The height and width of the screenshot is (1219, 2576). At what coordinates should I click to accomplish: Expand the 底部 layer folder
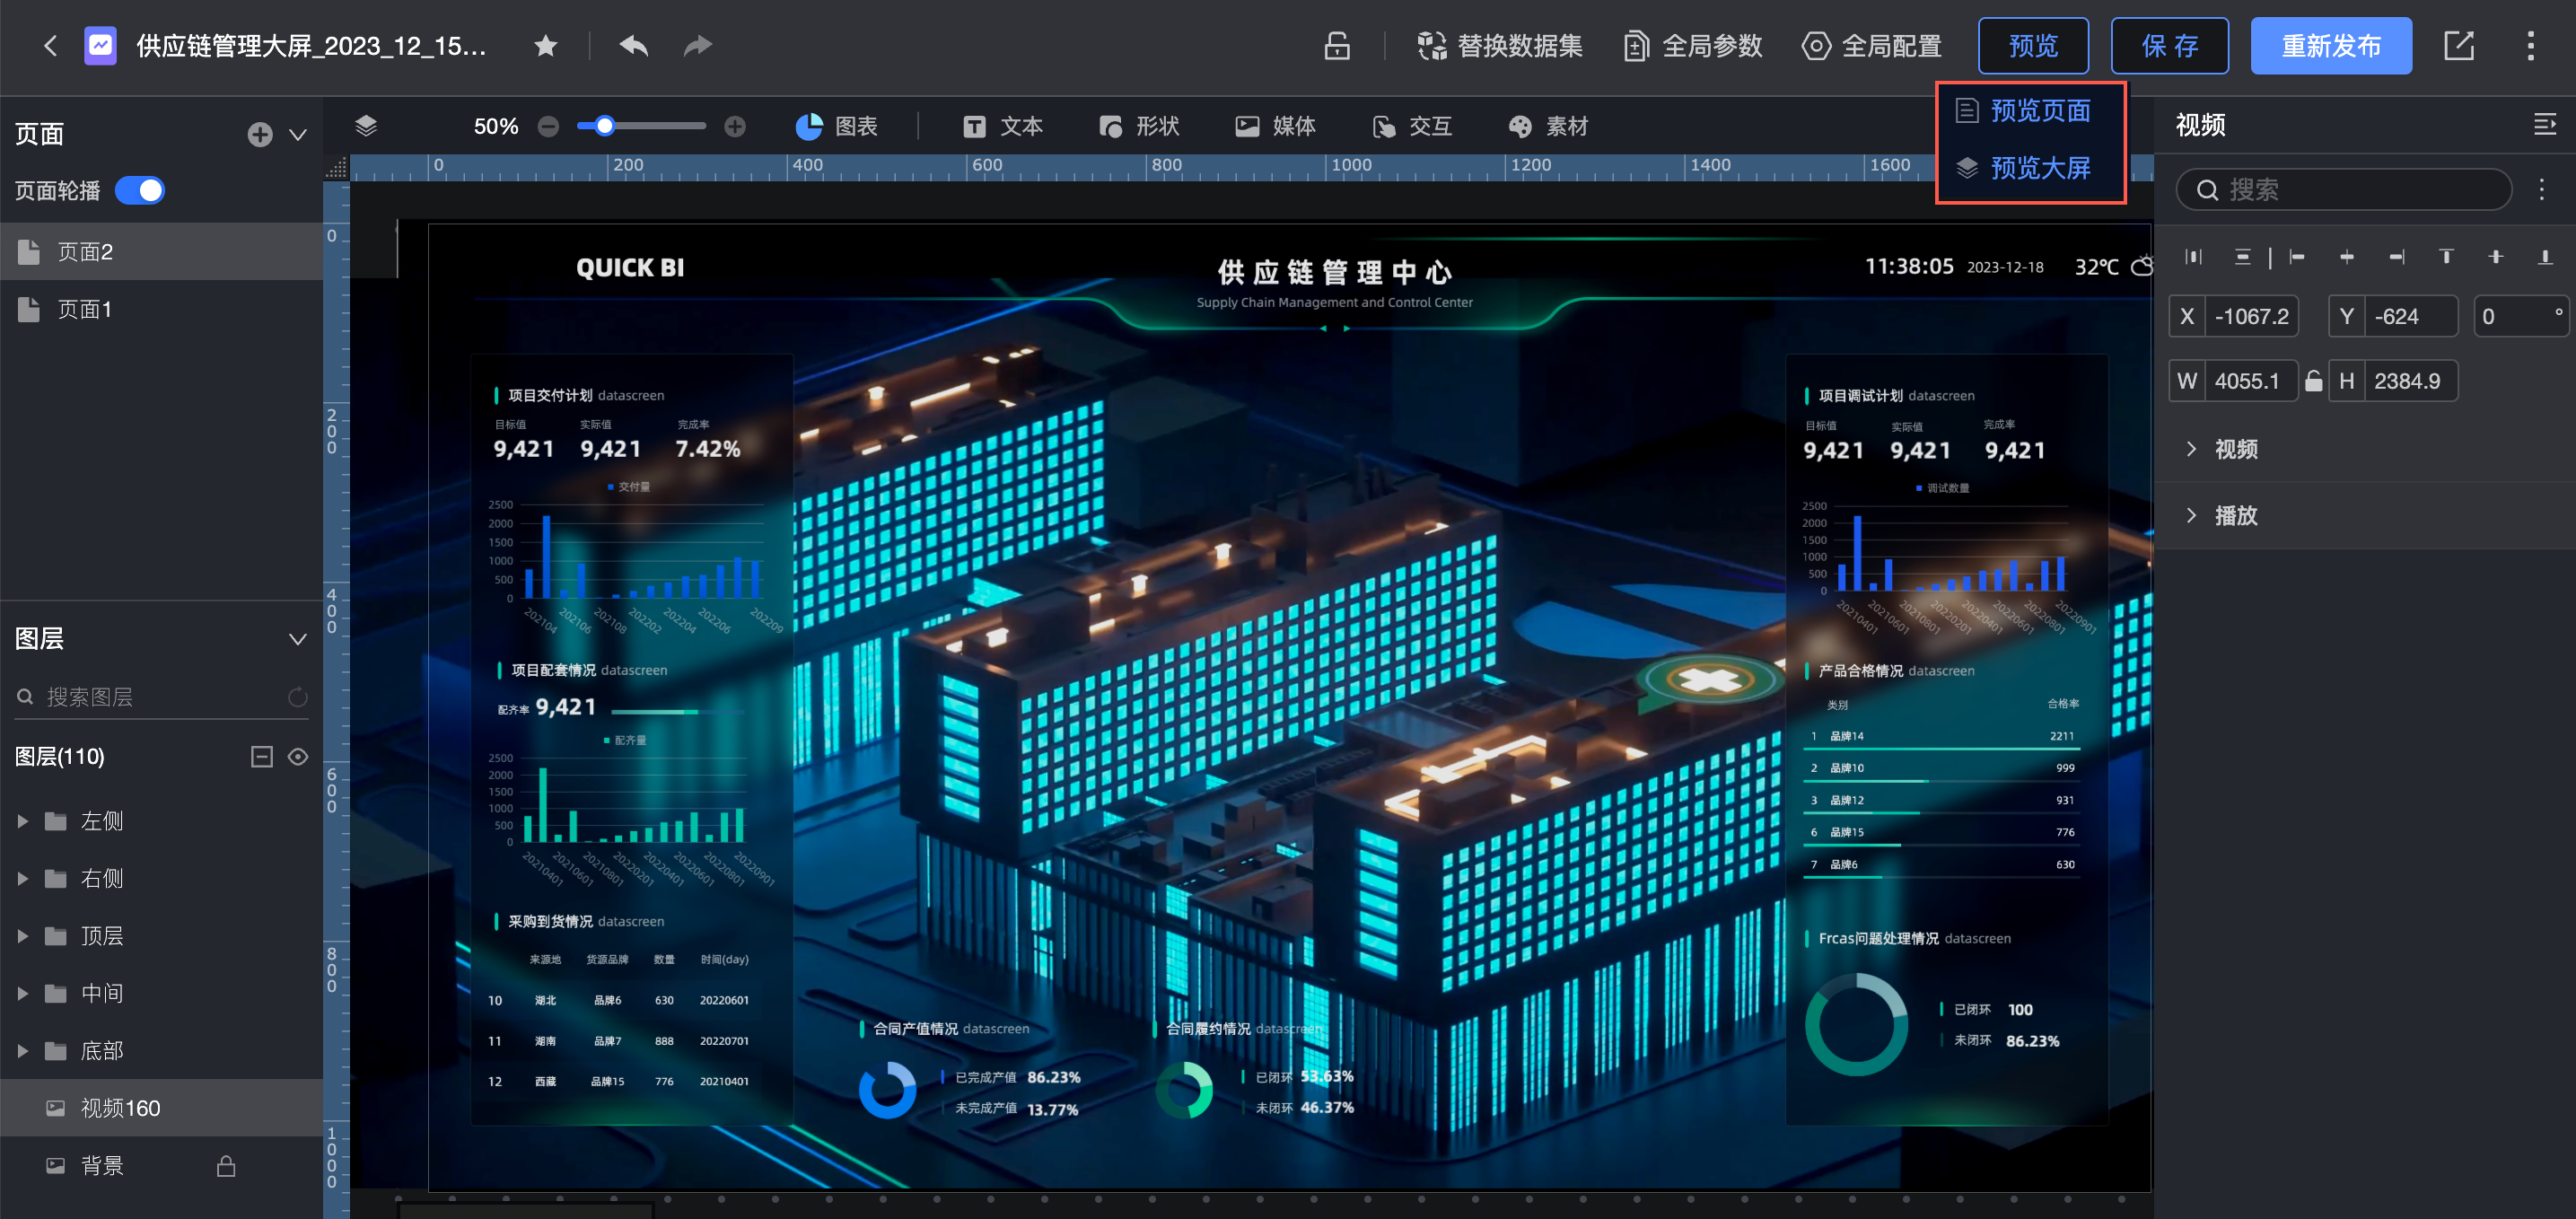click(x=22, y=1051)
